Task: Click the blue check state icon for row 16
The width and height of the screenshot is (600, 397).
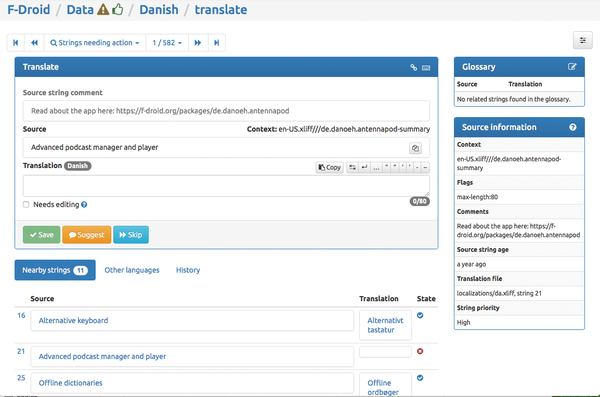Action: [x=420, y=315]
